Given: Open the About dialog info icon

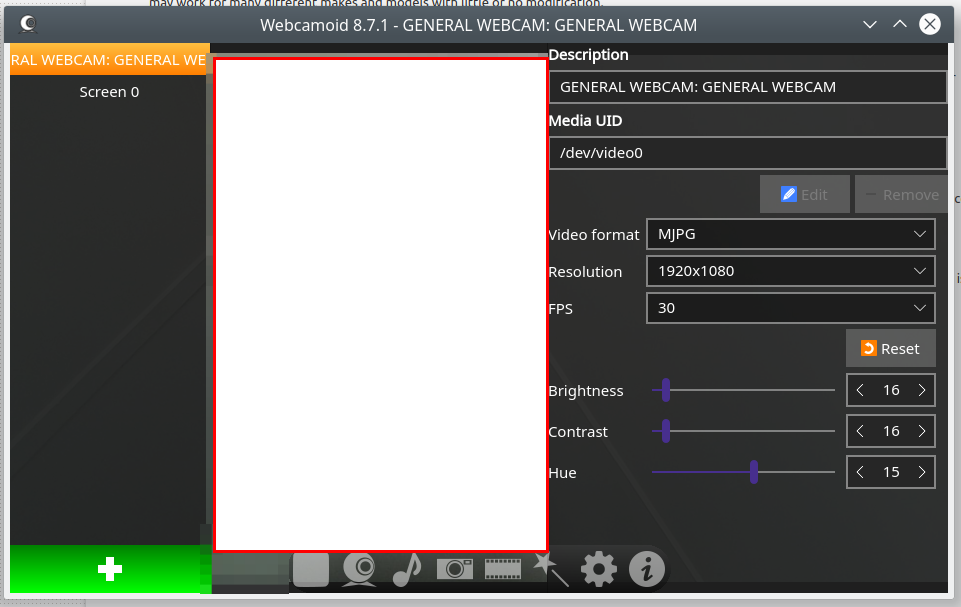Looking at the screenshot, I should [x=647, y=568].
